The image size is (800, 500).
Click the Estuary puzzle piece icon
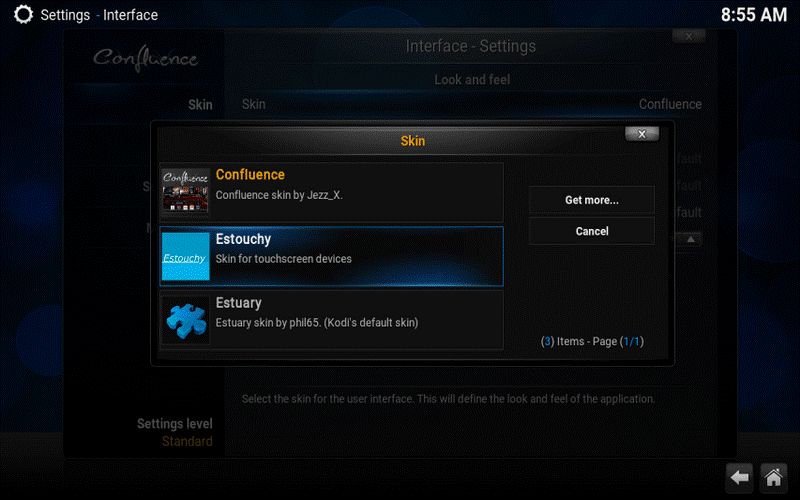pos(185,320)
